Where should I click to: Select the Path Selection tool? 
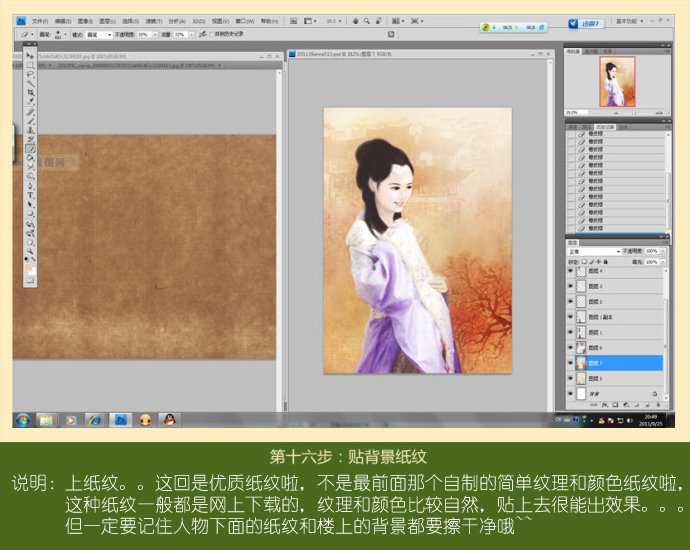coord(30,204)
